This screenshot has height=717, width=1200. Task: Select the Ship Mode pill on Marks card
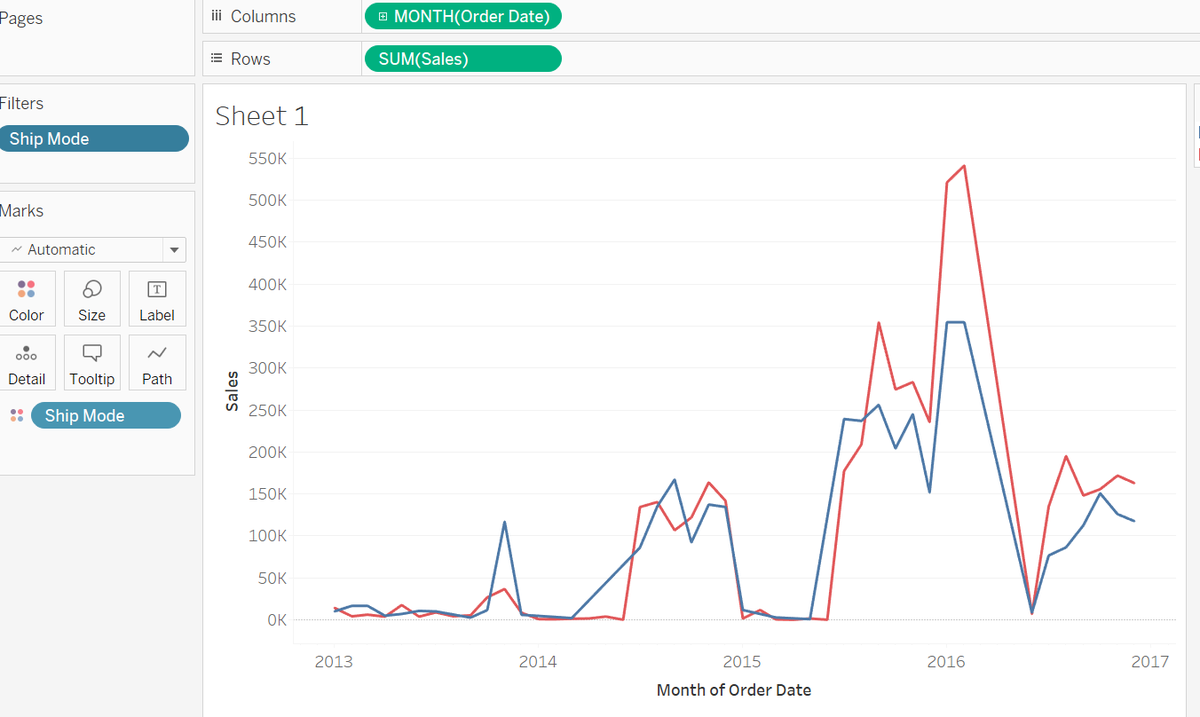(106, 416)
